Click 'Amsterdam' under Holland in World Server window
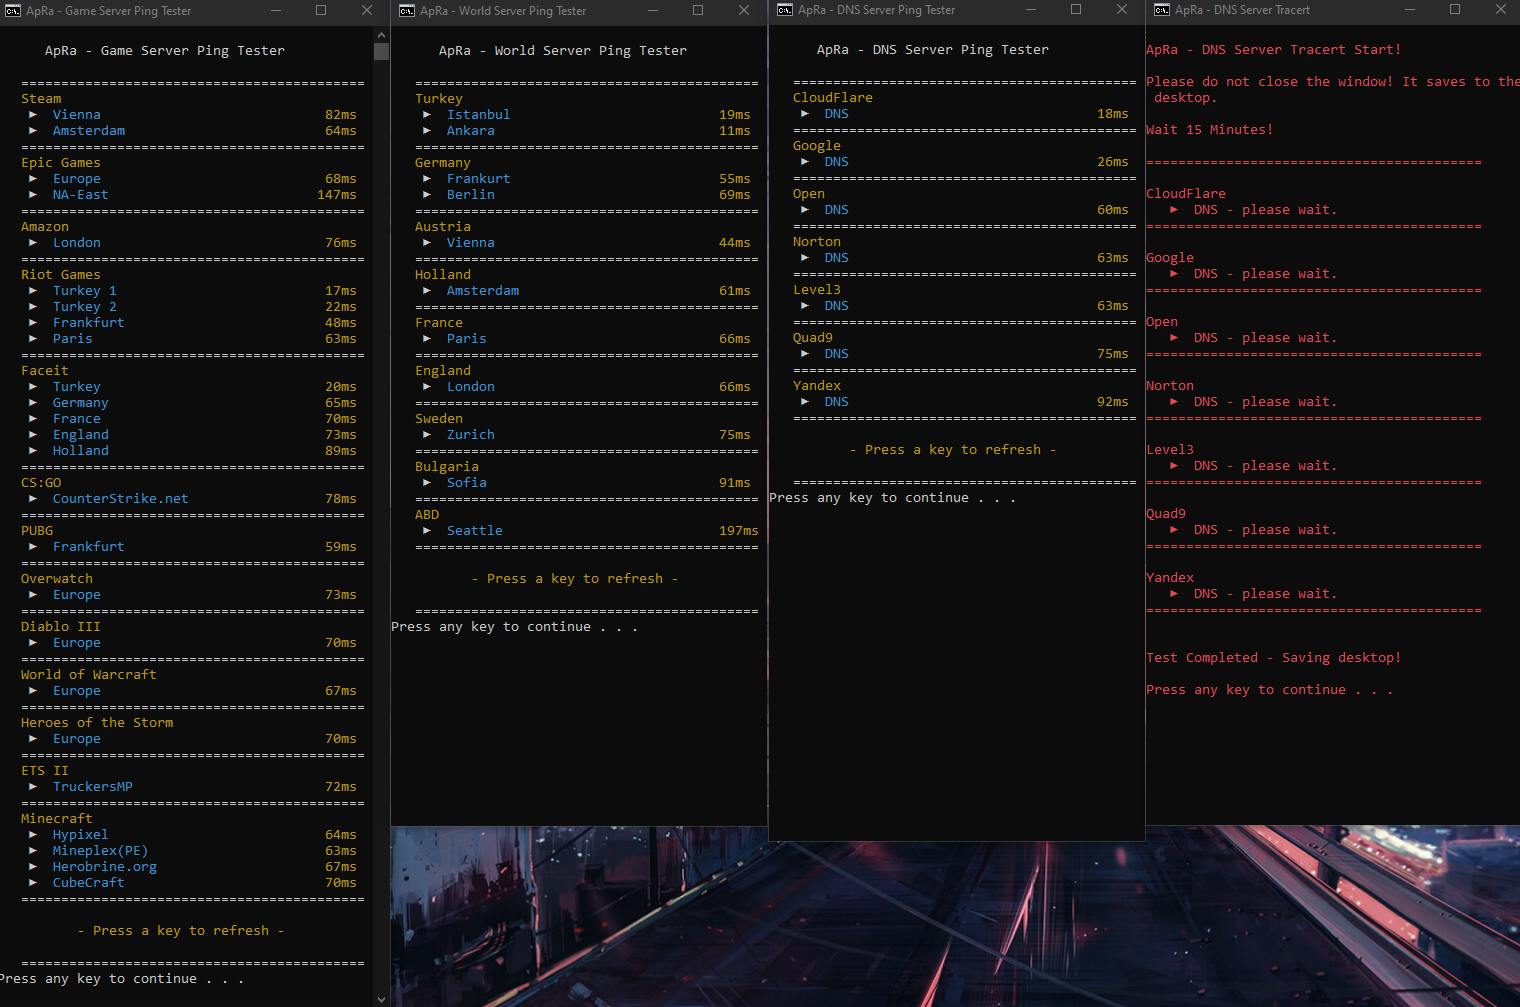Image resolution: width=1520 pixels, height=1007 pixels. coord(483,291)
